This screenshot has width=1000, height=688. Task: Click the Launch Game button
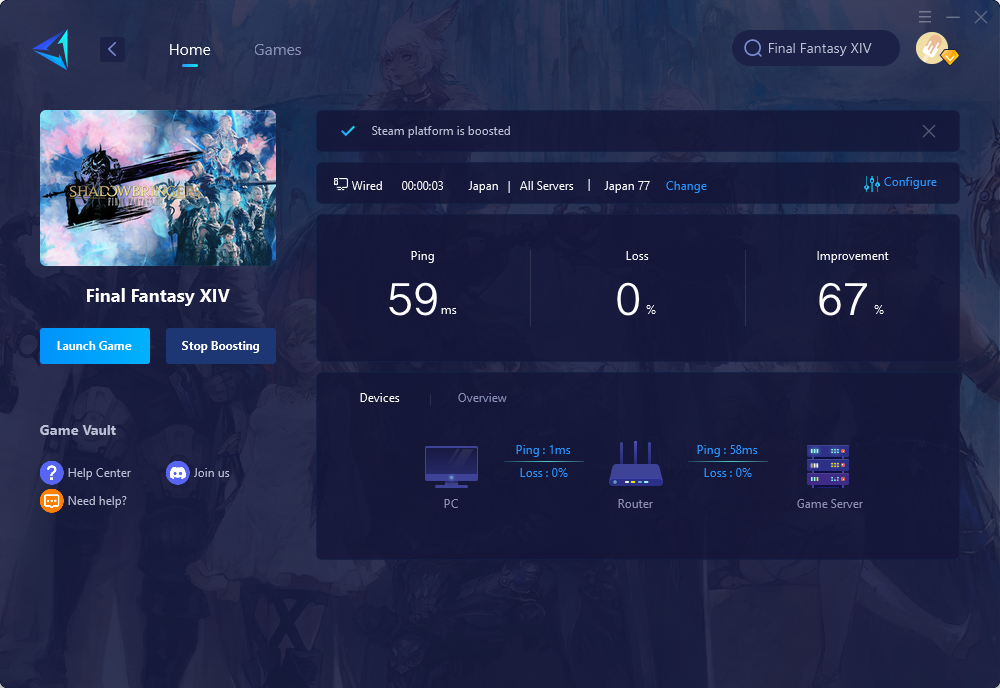coord(95,346)
